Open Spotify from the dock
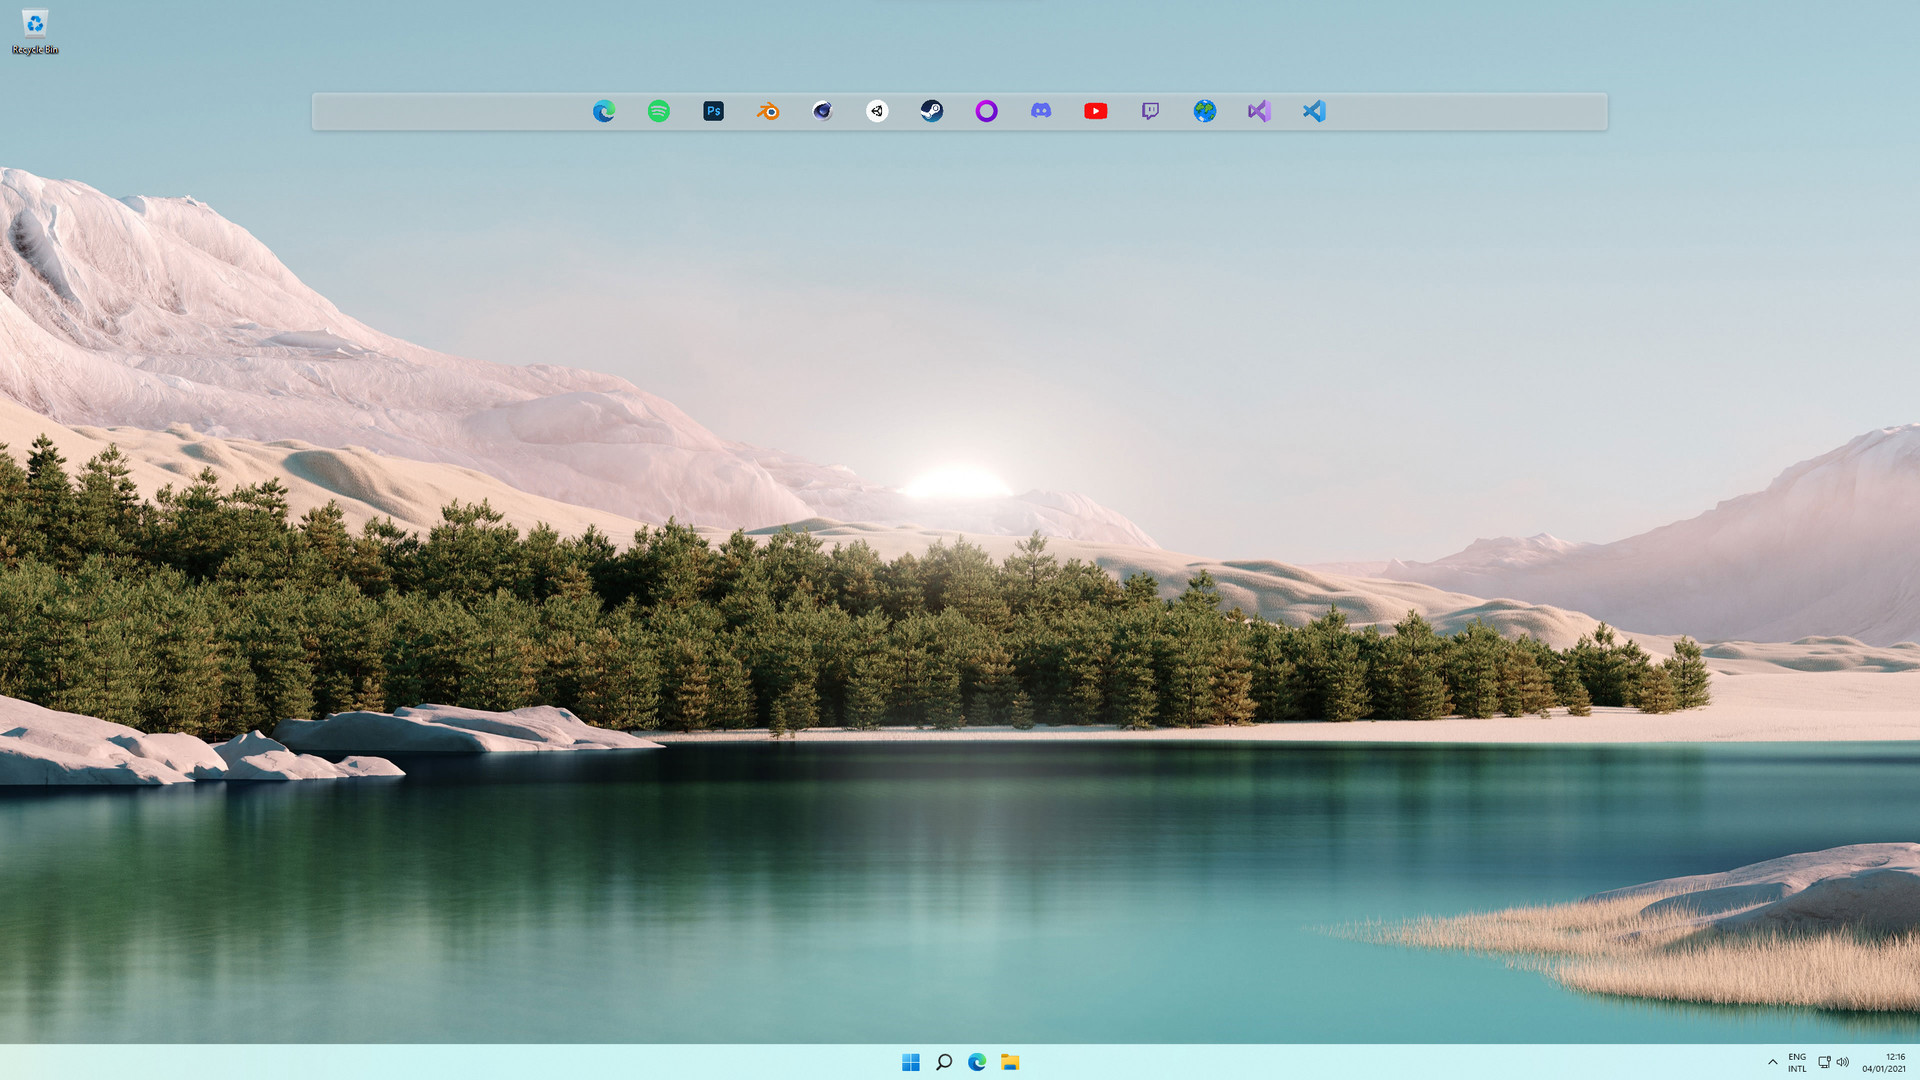Screen dimensions: 1920x1080 click(x=658, y=111)
